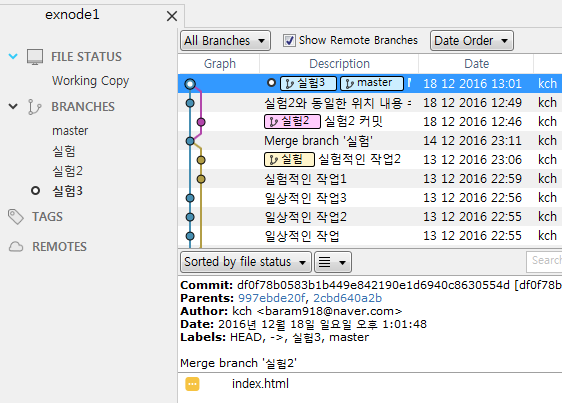
Task: Click the pink 실험2 branch label
Action: [292, 122]
